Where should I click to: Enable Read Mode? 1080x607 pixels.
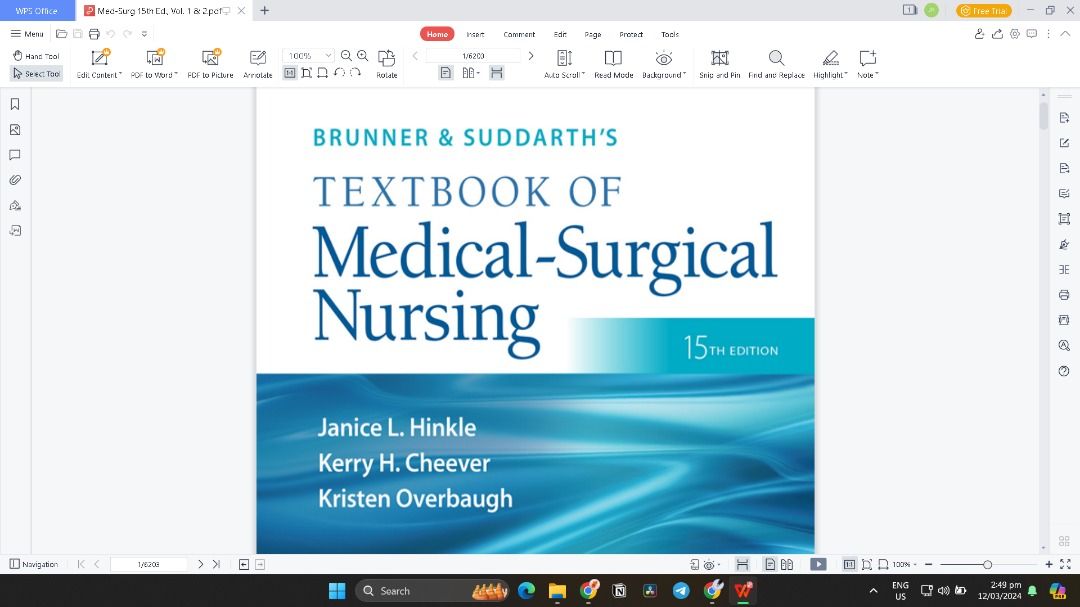pos(613,64)
